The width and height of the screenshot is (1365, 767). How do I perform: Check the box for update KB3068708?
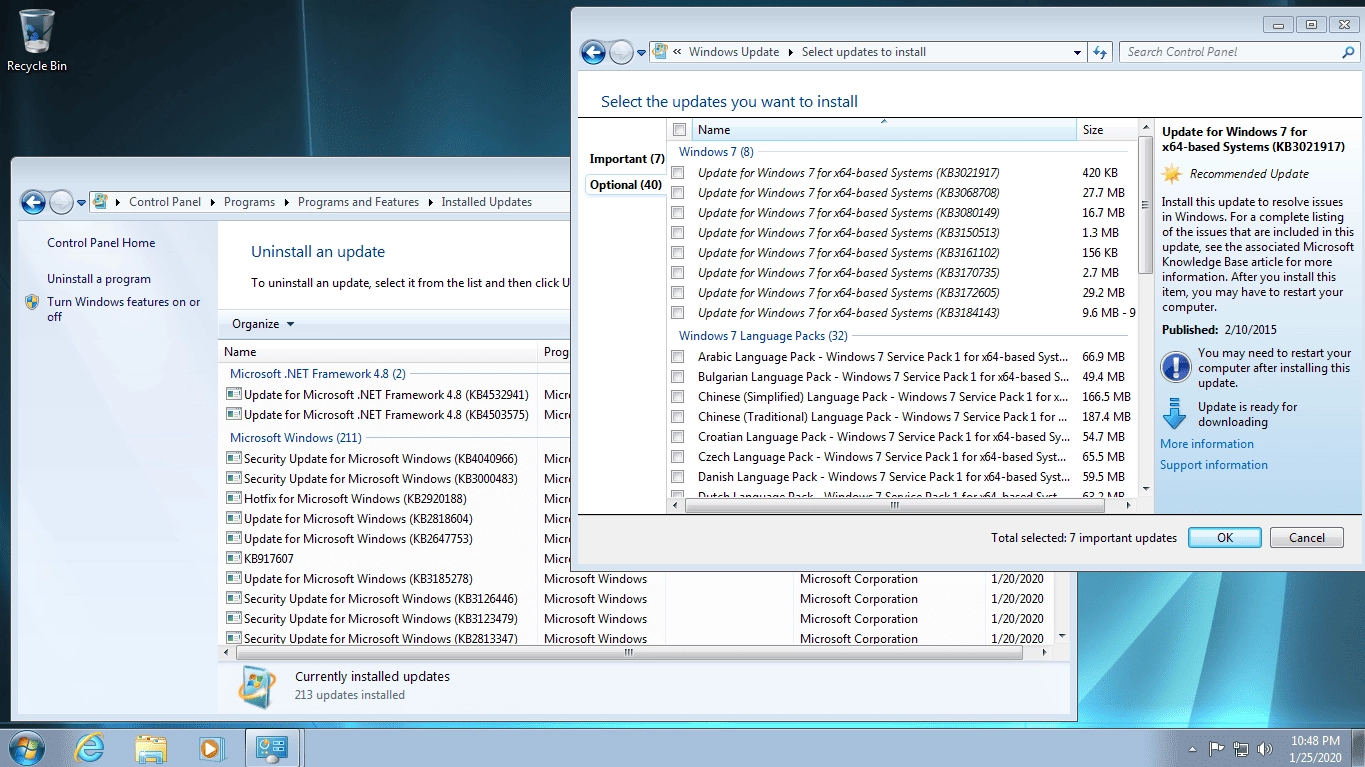678,193
